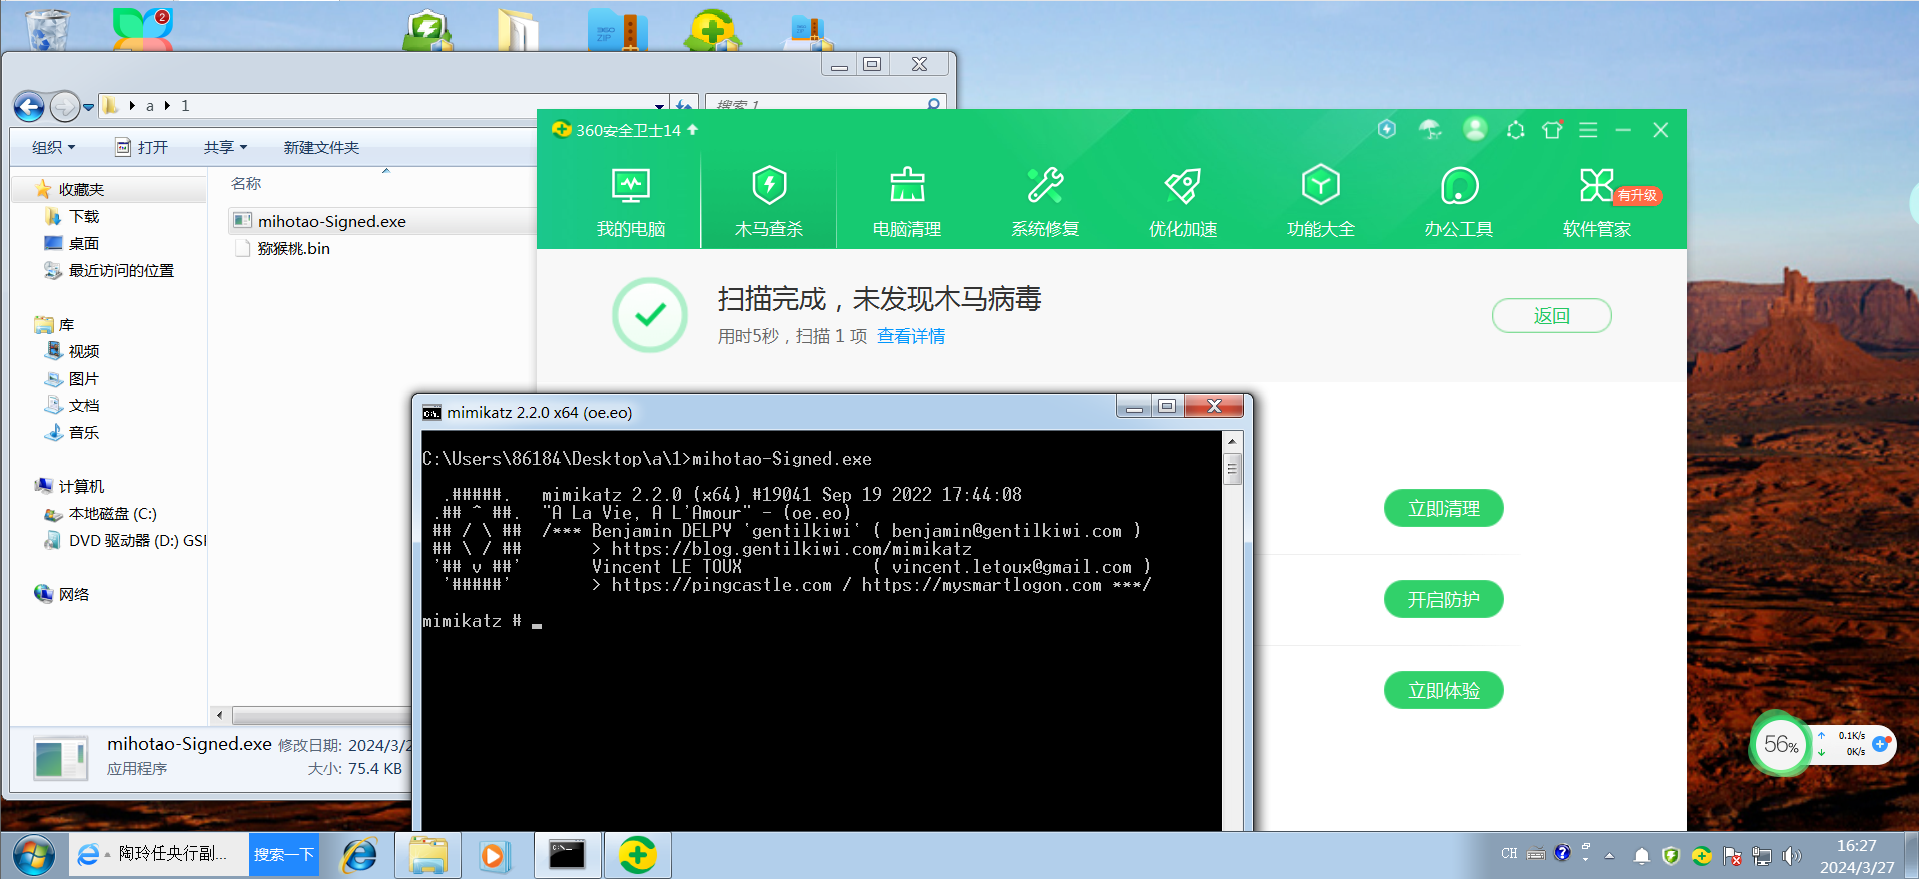The image size is (1919, 879).
Task: Click blue lightning hexagon icon in 360 title bar
Action: coord(1387,129)
